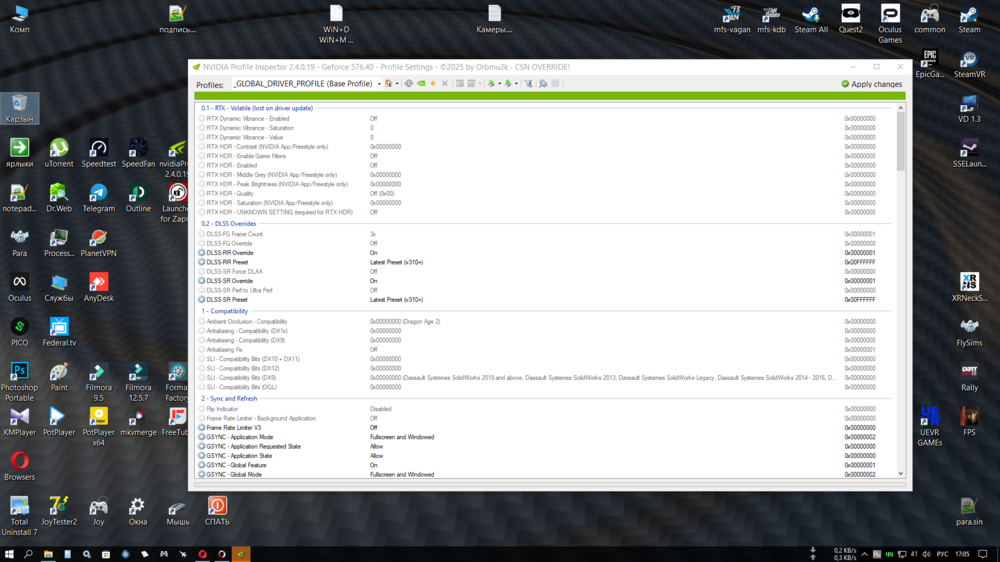
Task: Click the funnel filter icon in toolbar
Action: [x=529, y=84]
